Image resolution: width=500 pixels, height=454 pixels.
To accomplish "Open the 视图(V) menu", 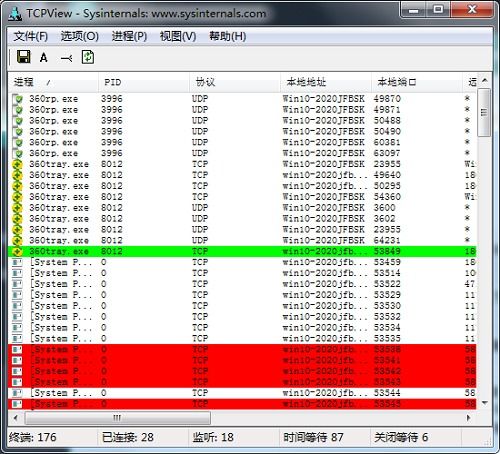I will pyautogui.click(x=178, y=36).
